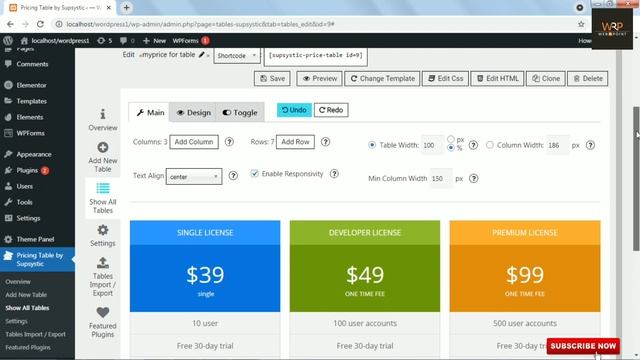Click help icon next to Column Width
Viewport: 640px width, 360px height.
tap(590, 145)
